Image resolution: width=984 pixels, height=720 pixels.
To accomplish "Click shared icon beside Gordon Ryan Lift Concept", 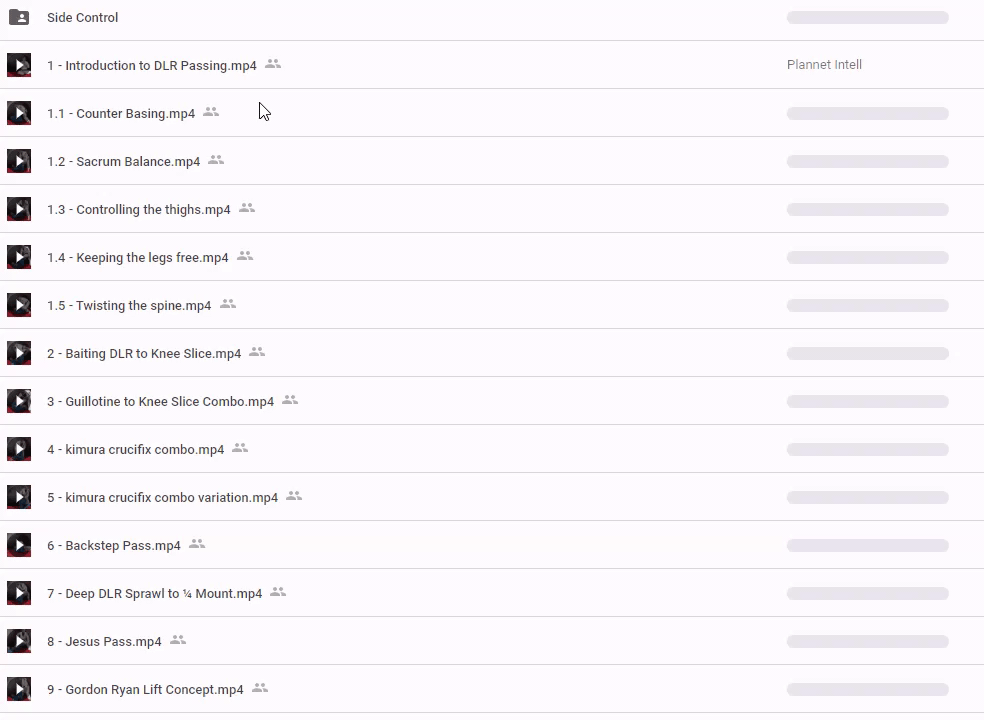I will click(x=260, y=688).
